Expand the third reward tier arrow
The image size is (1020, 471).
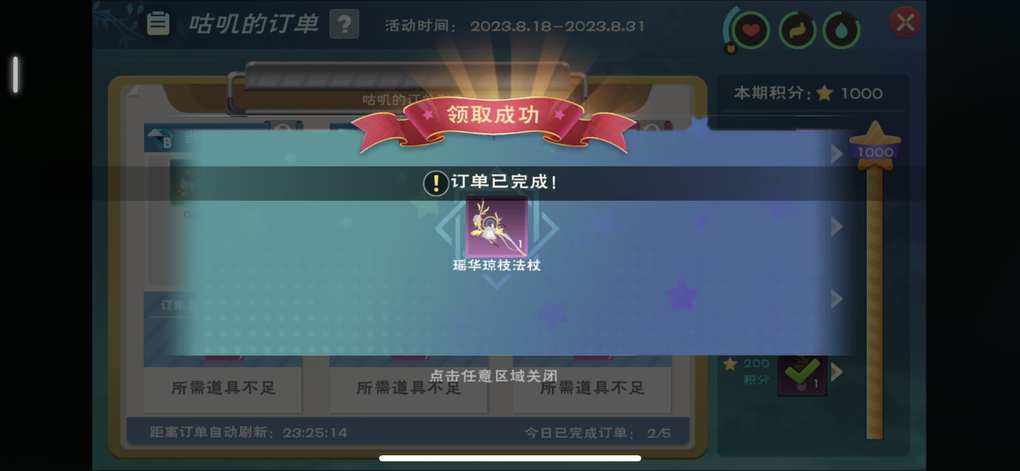click(837, 299)
